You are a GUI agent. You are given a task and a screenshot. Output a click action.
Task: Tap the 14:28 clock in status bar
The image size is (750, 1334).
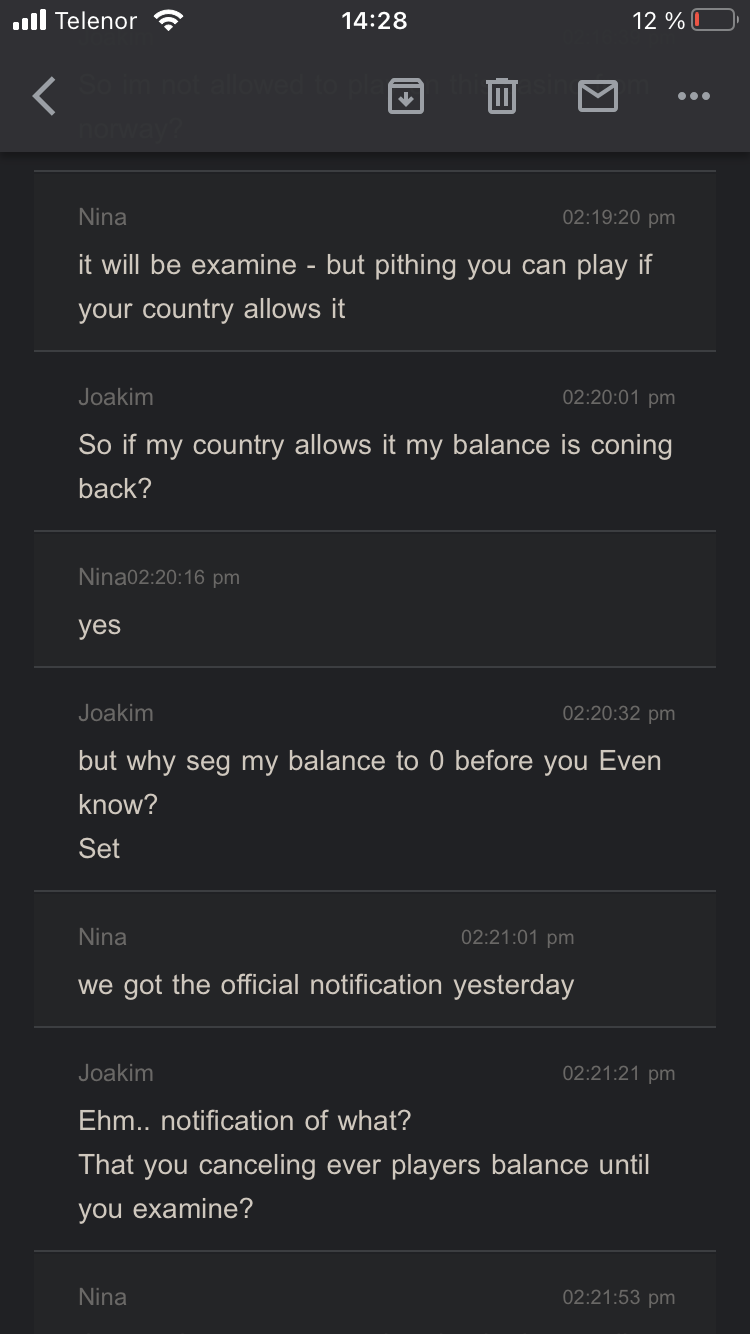(374, 21)
